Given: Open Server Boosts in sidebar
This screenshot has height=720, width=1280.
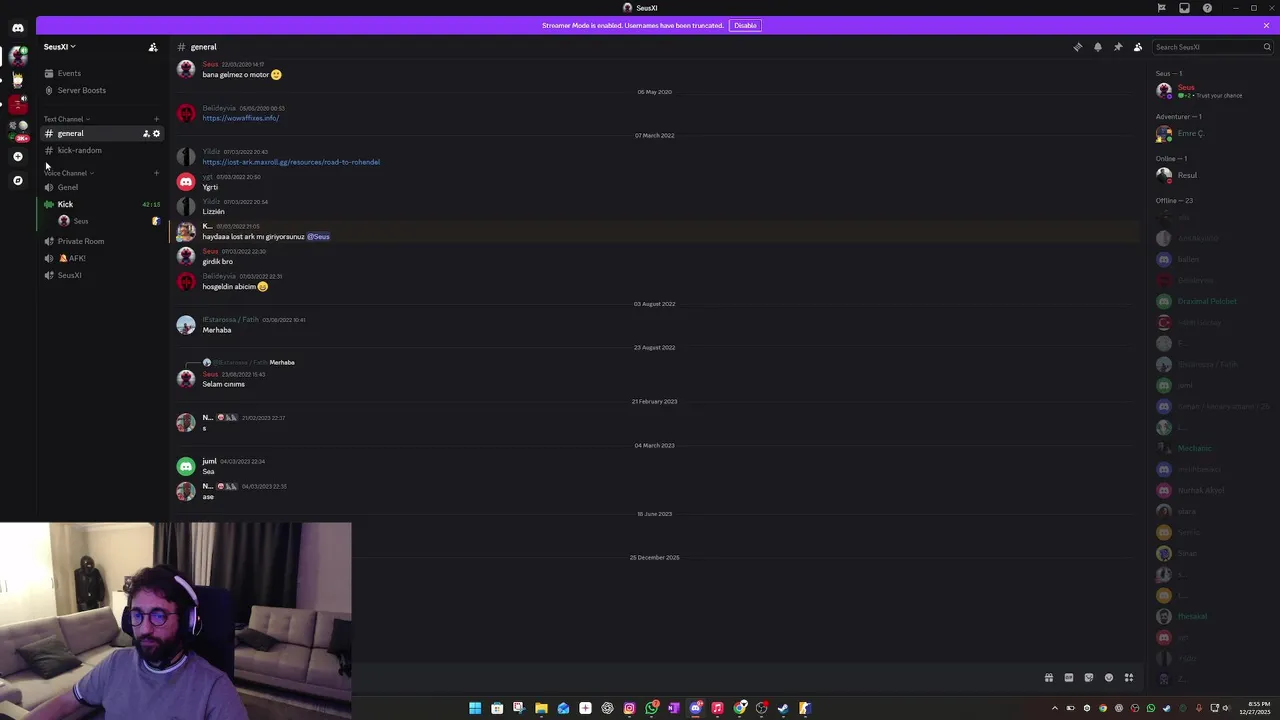Looking at the screenshot, I should [x=81, y=90].
